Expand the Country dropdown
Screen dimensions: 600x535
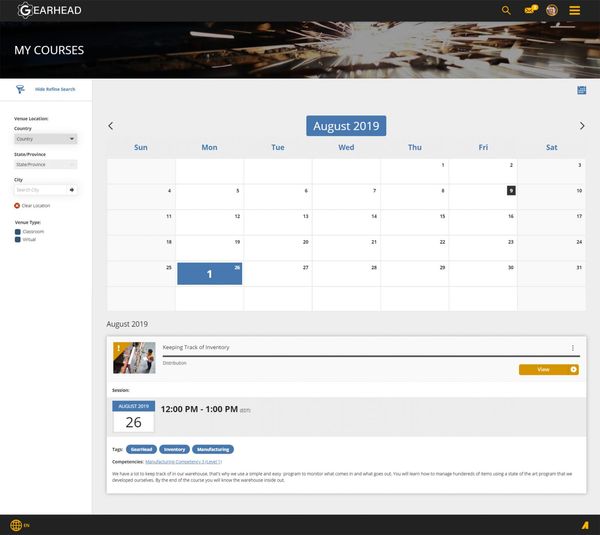click(45, 139)
